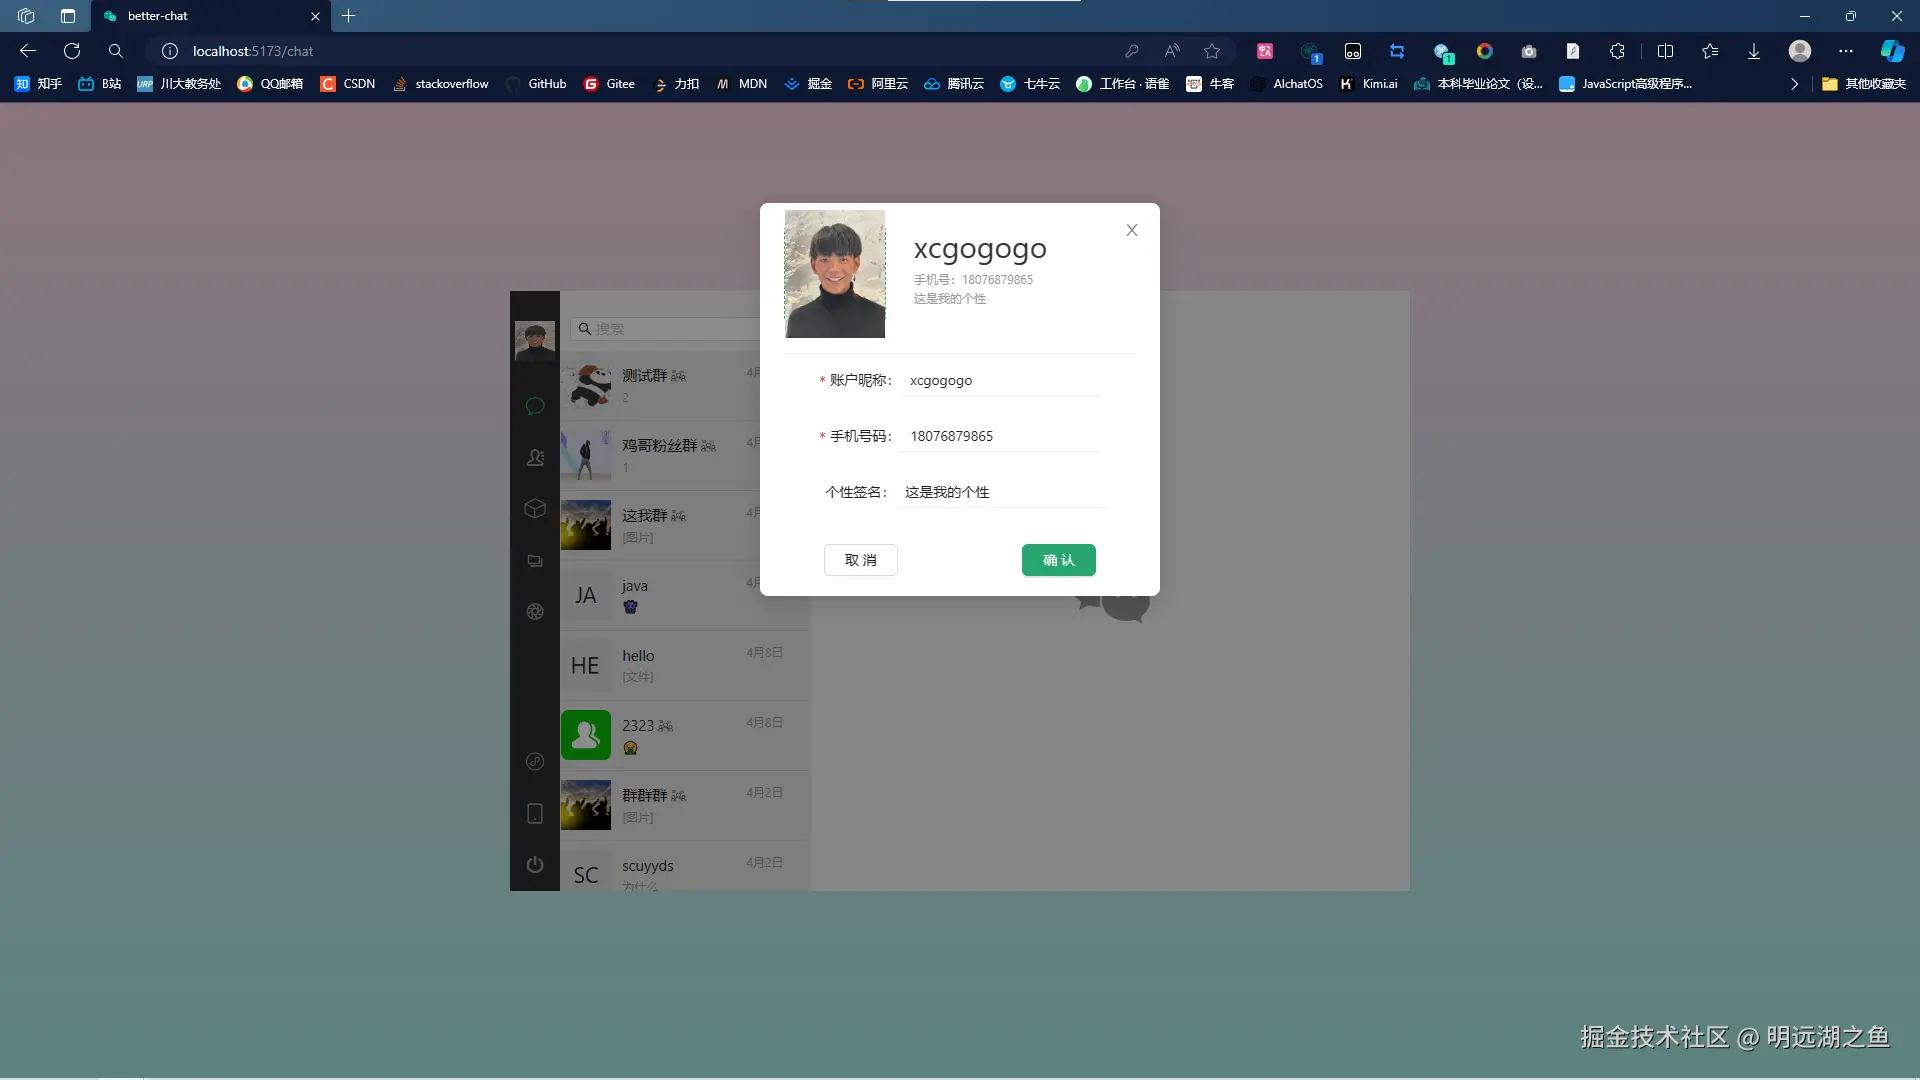Open the GitHub bookmark
Image resolution: width=1920 pixels, height=1080 pixels.
click(x=537, y=84)
